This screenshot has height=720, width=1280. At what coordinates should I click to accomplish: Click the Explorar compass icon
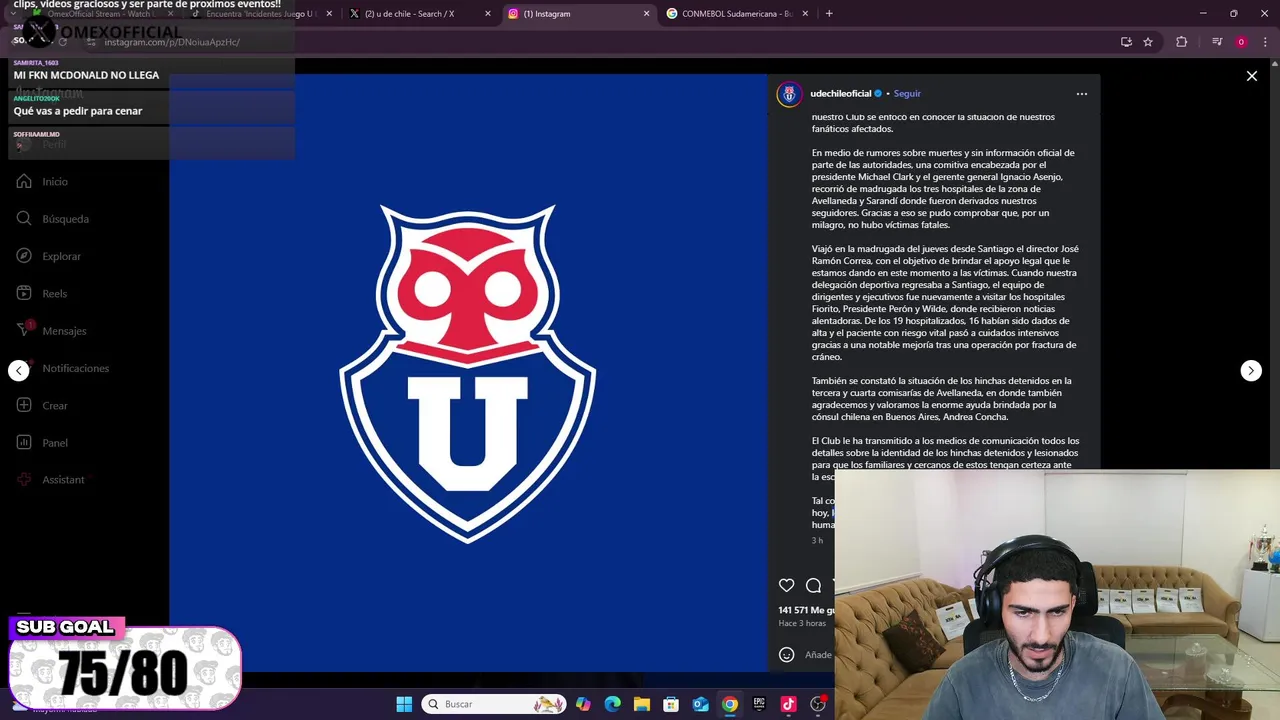24,256
